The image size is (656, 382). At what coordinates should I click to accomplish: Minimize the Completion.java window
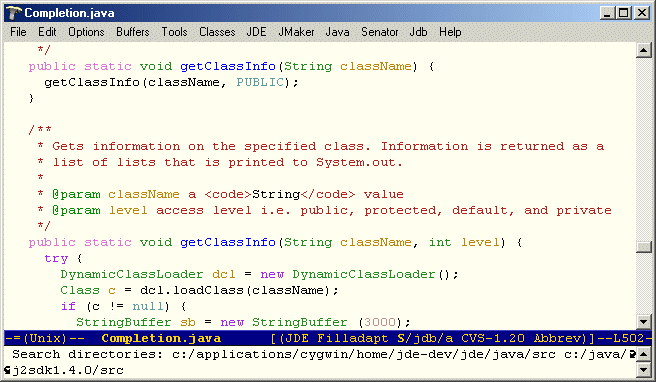607,13
